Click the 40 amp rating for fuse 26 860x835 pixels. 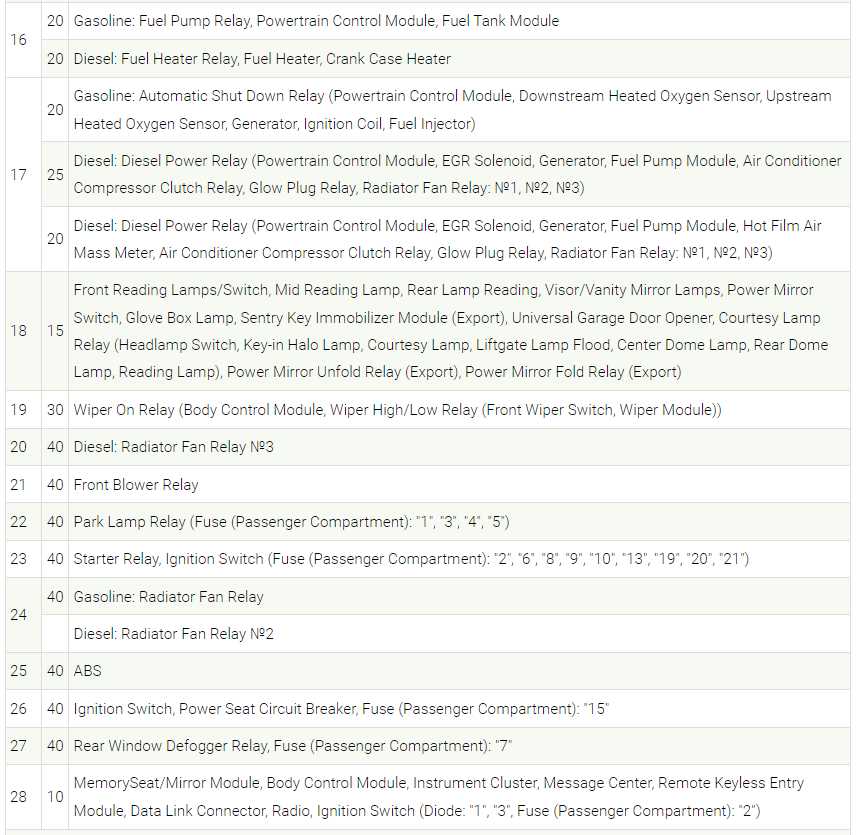[x=55, y=709]
